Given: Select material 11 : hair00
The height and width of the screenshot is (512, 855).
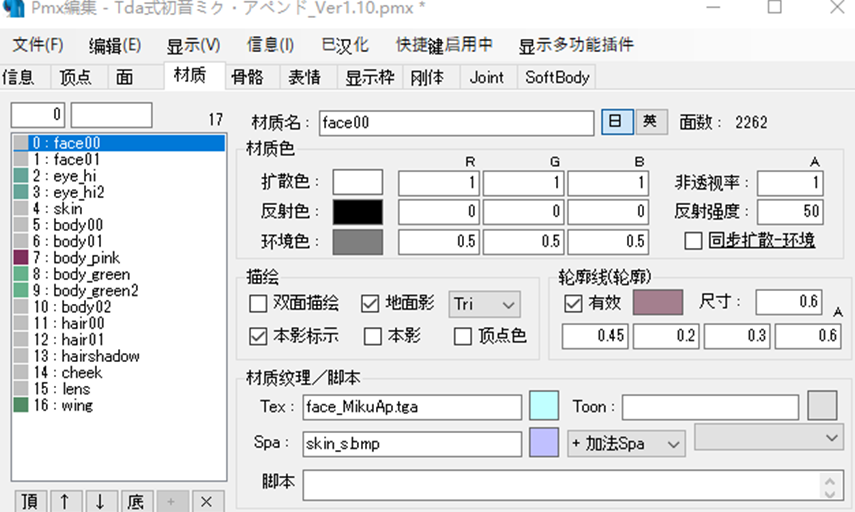Looking at the screenshot, I should pos(119,323).
